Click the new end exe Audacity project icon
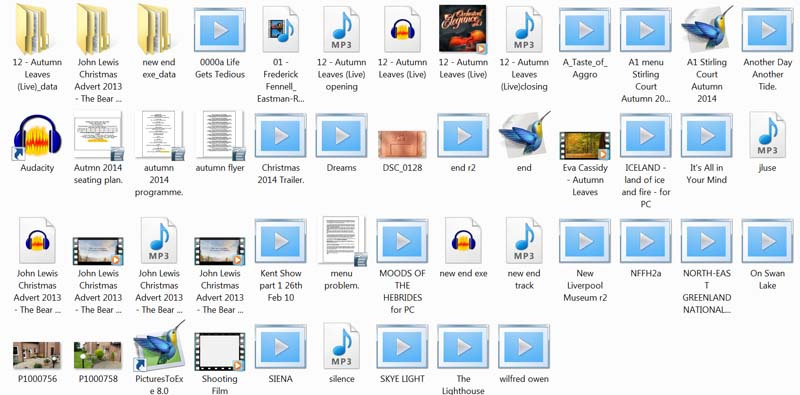800x395 pixels. point(463,240)
